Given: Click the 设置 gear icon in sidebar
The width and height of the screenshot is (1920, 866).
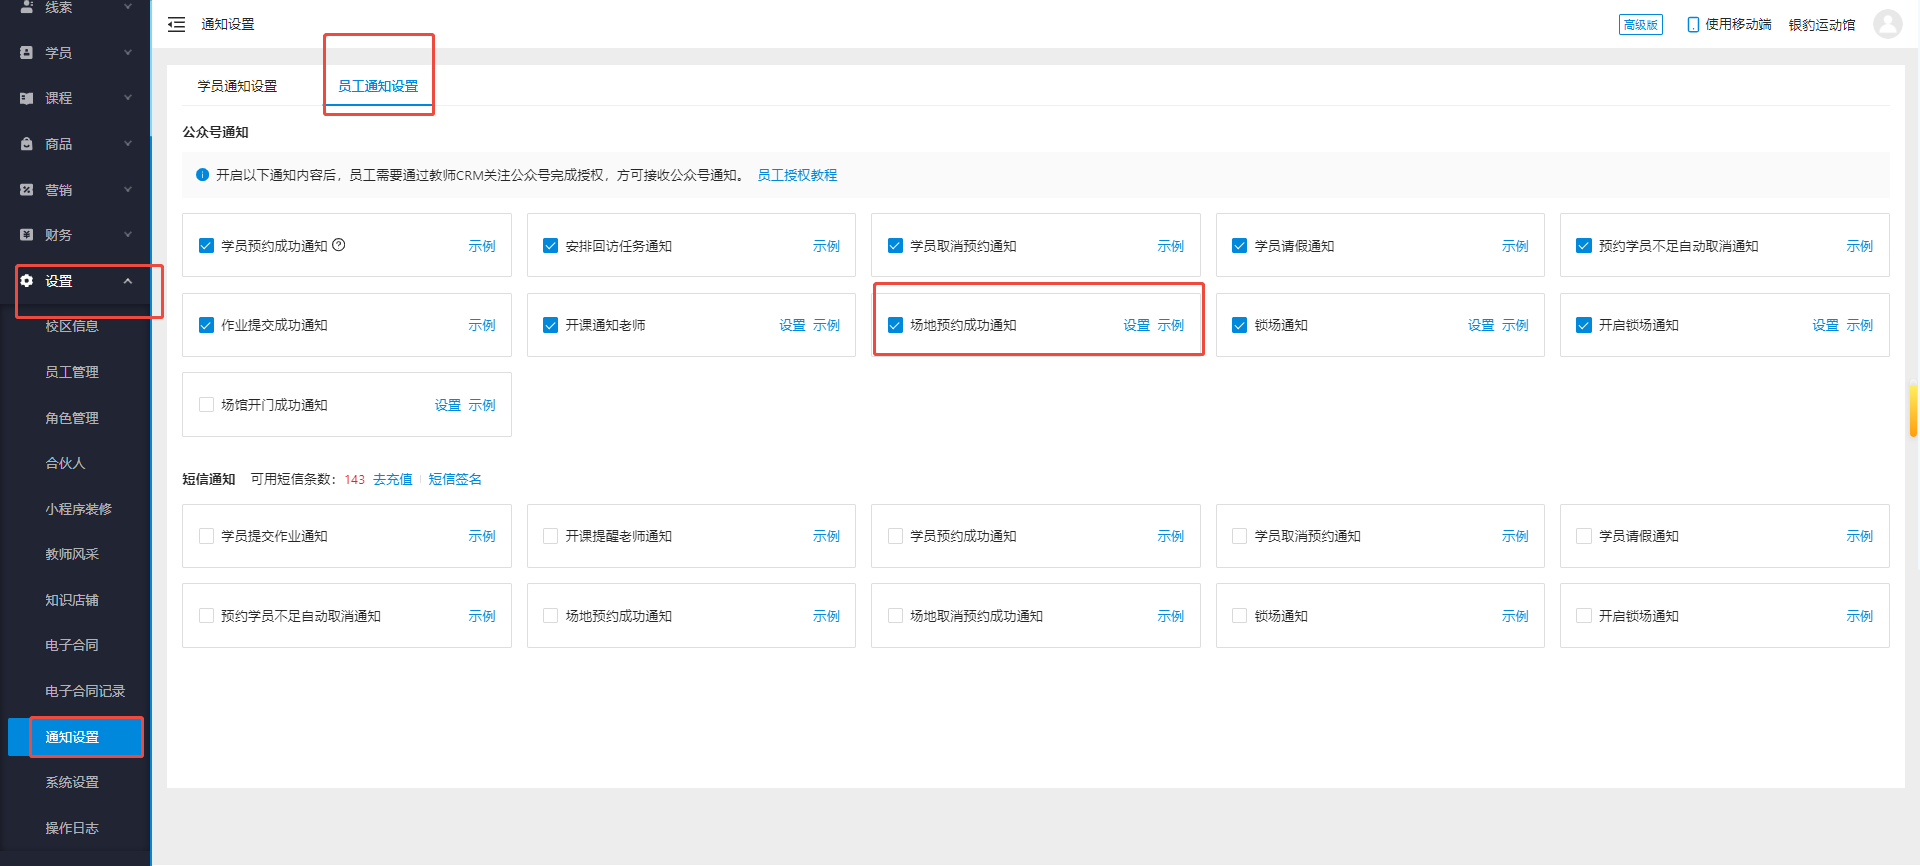Looking at the screenshot, I should 27,281.
